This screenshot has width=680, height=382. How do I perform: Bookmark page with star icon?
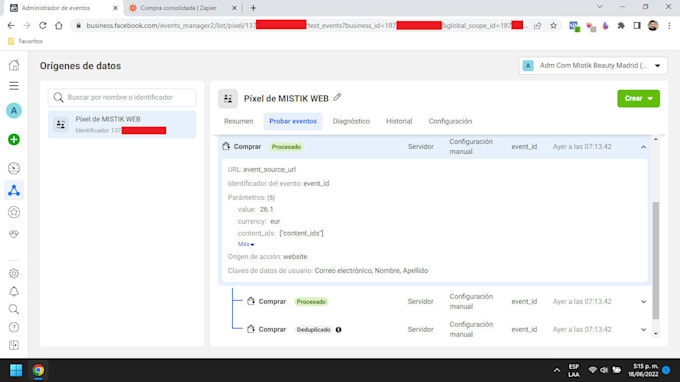click(x=553, y=26)
